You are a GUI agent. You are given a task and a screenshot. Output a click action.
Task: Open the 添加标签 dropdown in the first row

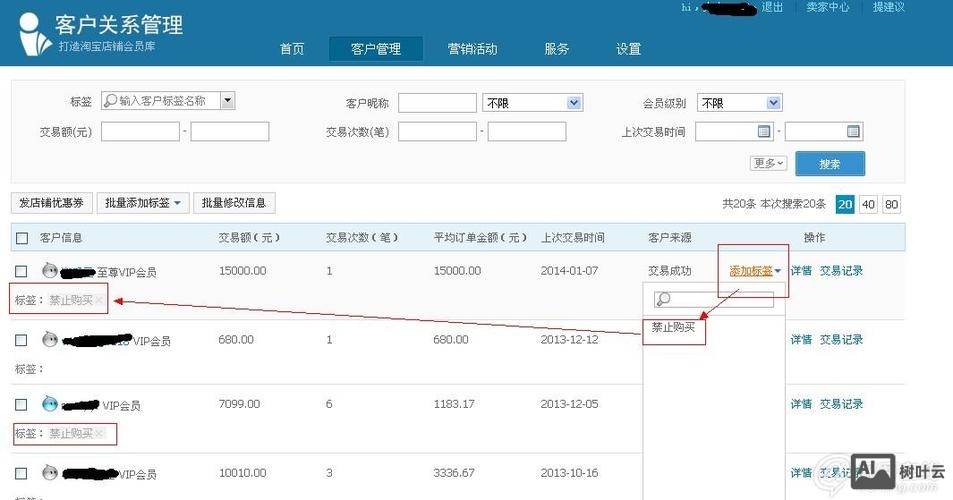pos(755,271)
